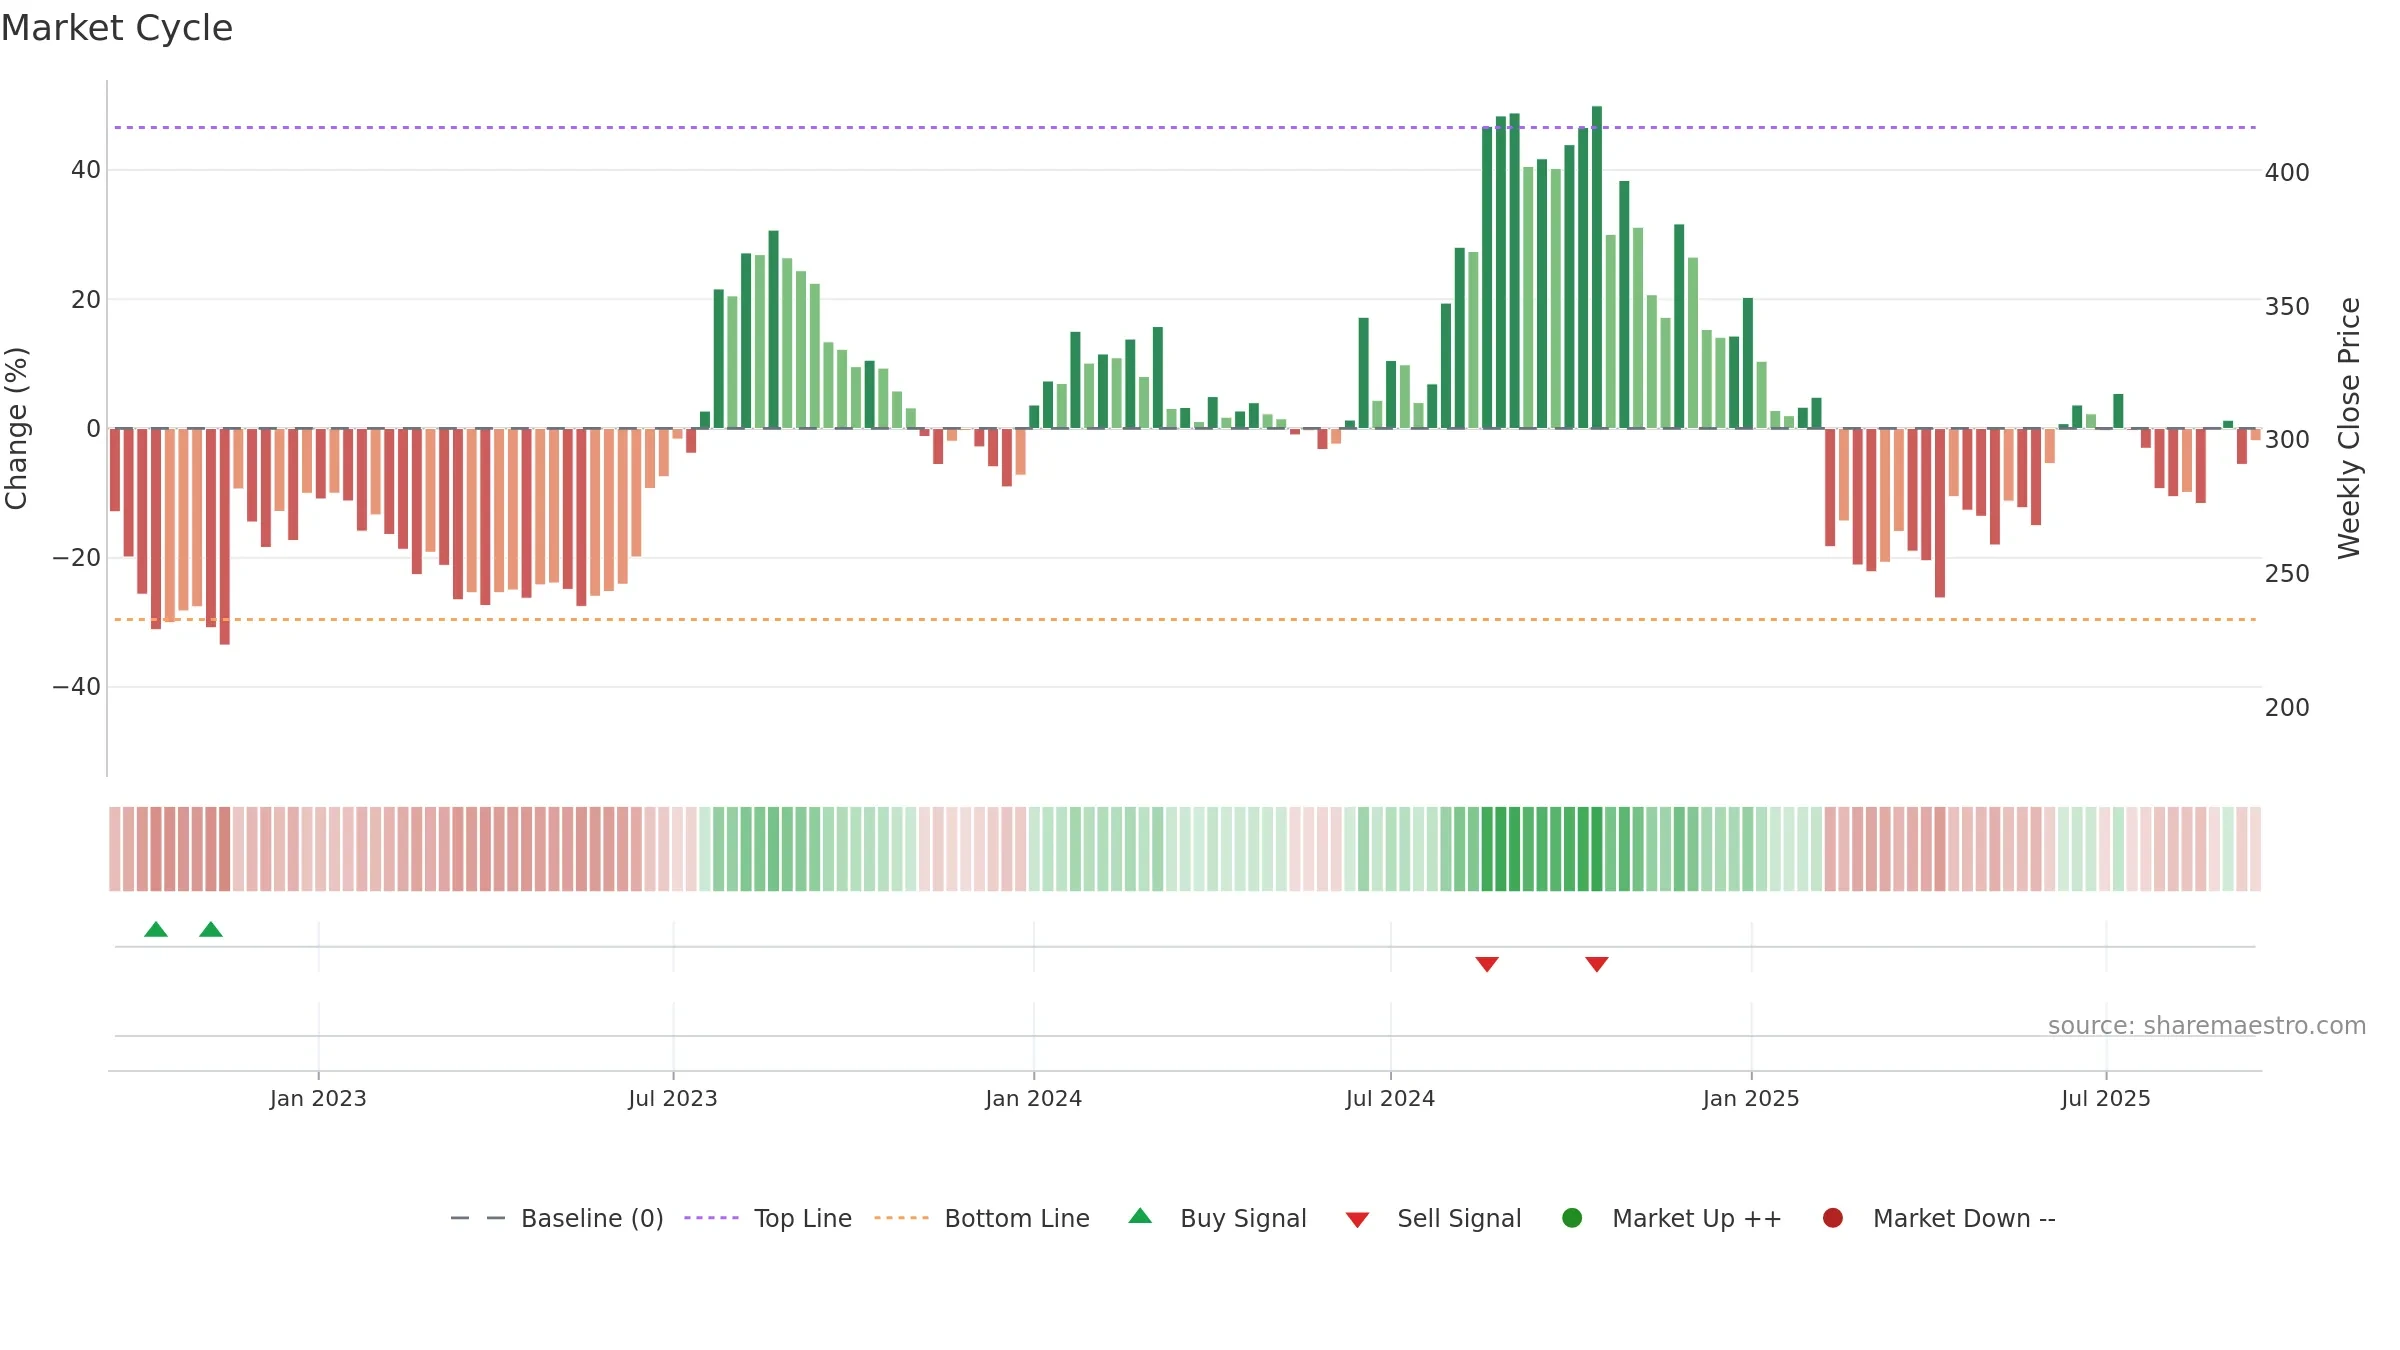The width and height of the screenshot is (2400, 1350).
Task: Click the Change (%) axis title
Action: click(x=16, y=428)
